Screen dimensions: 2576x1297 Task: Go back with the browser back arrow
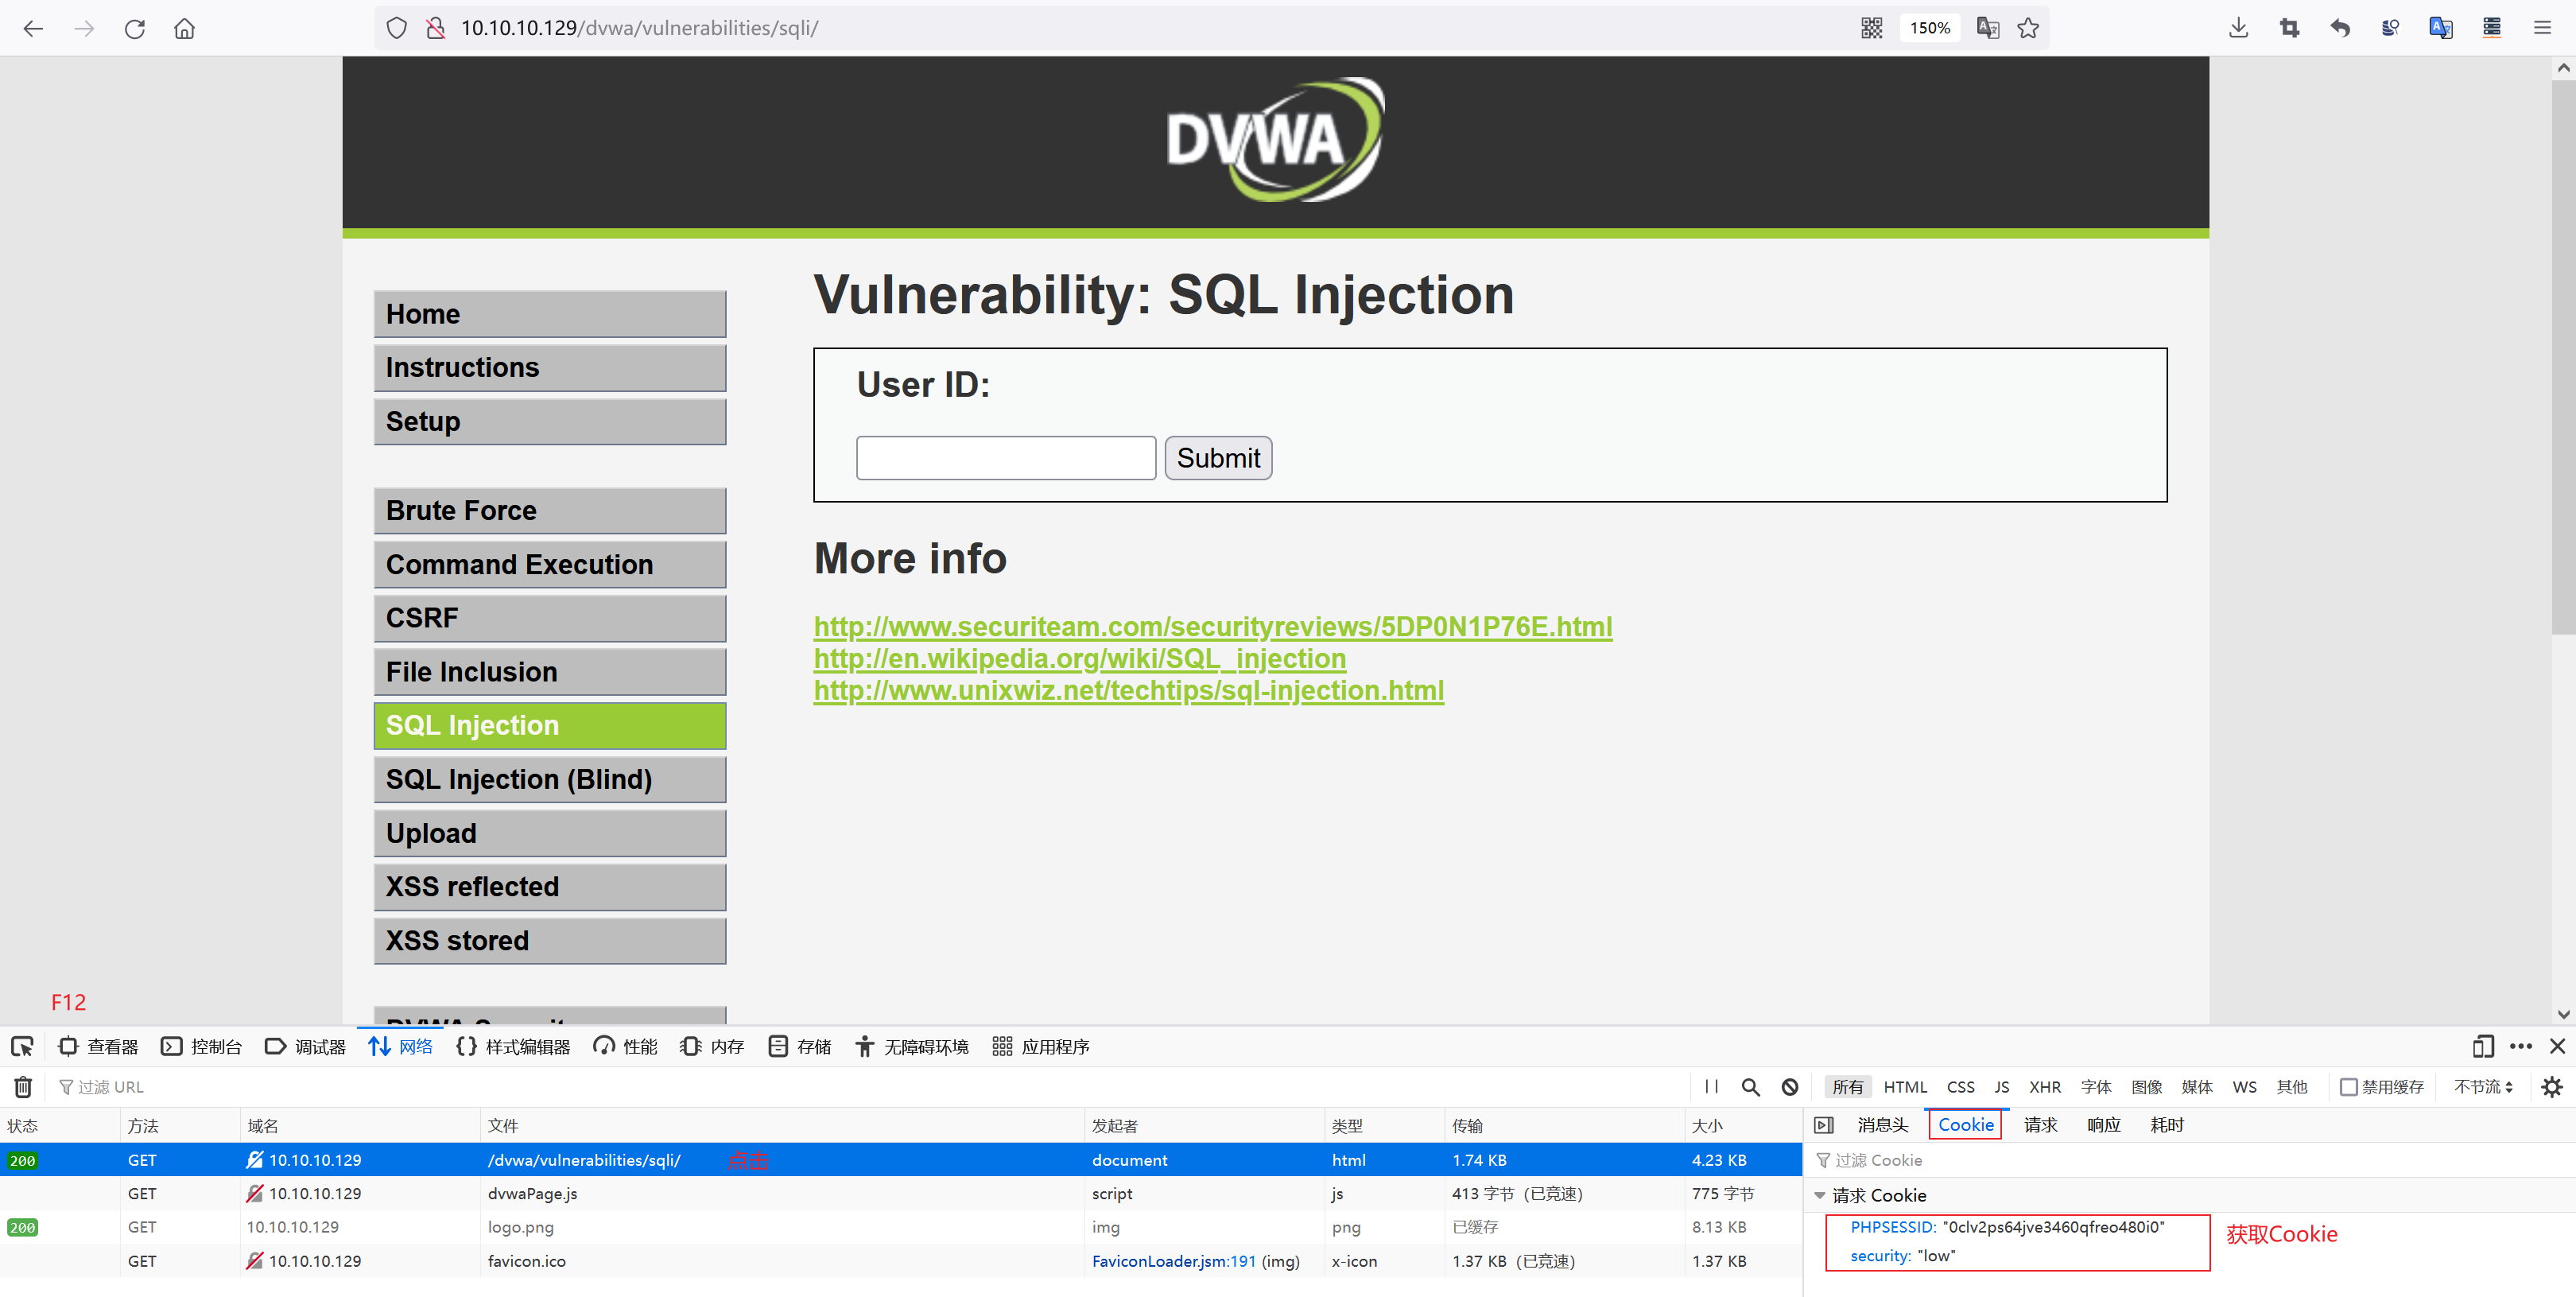coord(33,29)
